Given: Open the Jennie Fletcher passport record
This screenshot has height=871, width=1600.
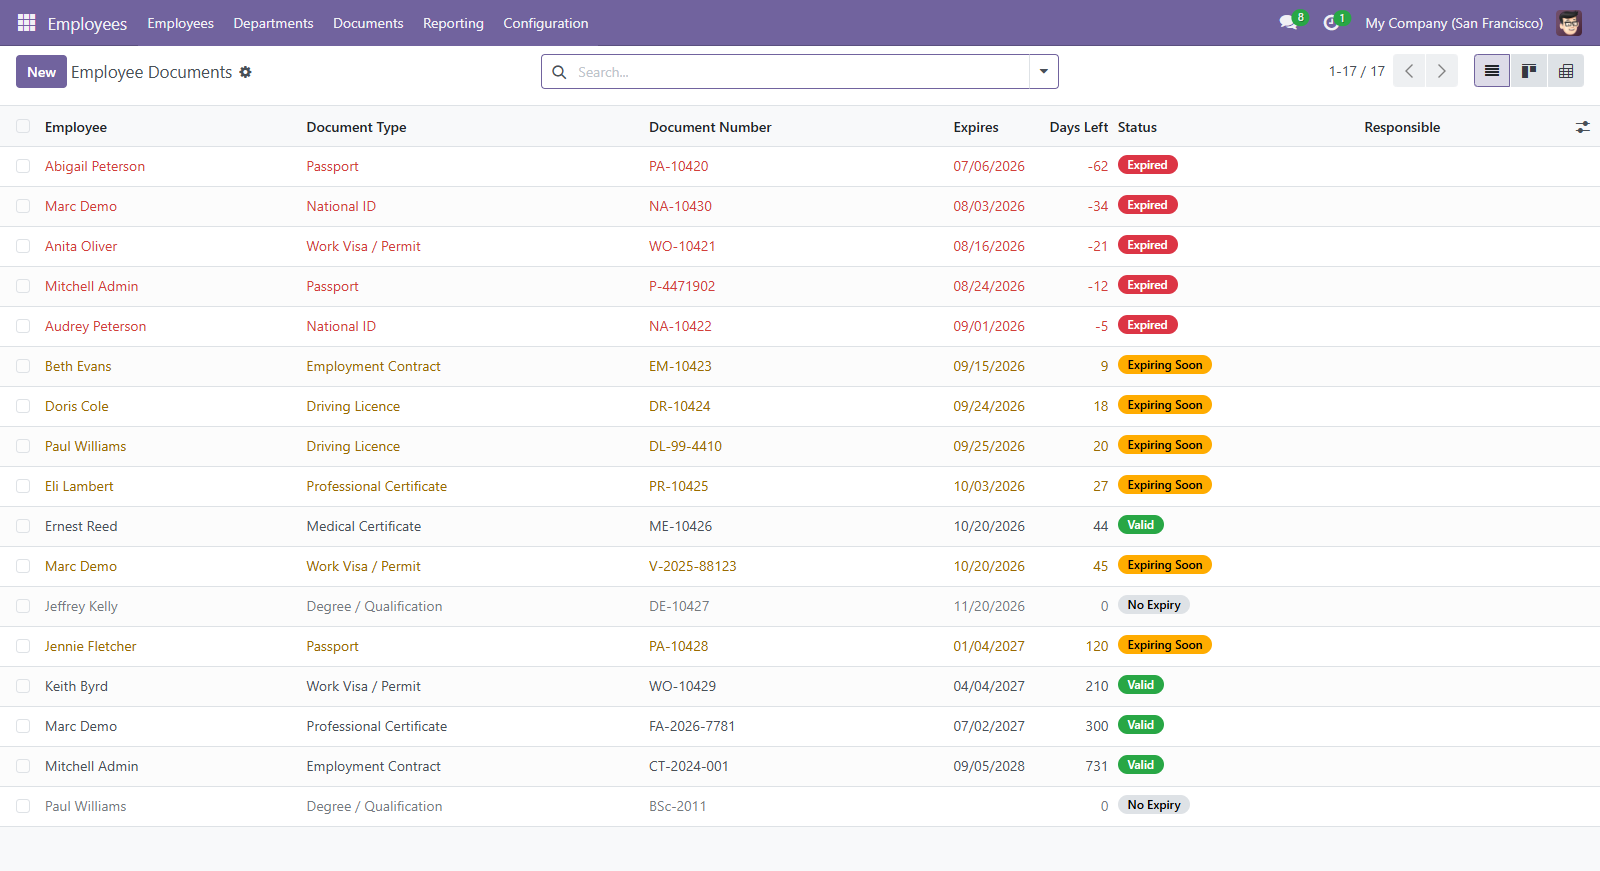Looking at the screenshot, I should (x=800, y=646).
